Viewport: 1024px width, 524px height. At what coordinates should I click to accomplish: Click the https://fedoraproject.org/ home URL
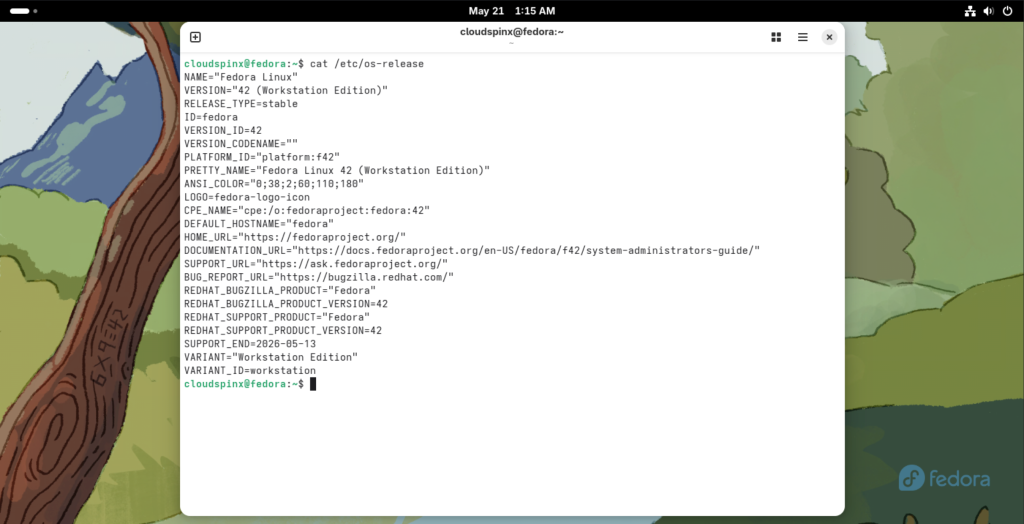(322, 237)
